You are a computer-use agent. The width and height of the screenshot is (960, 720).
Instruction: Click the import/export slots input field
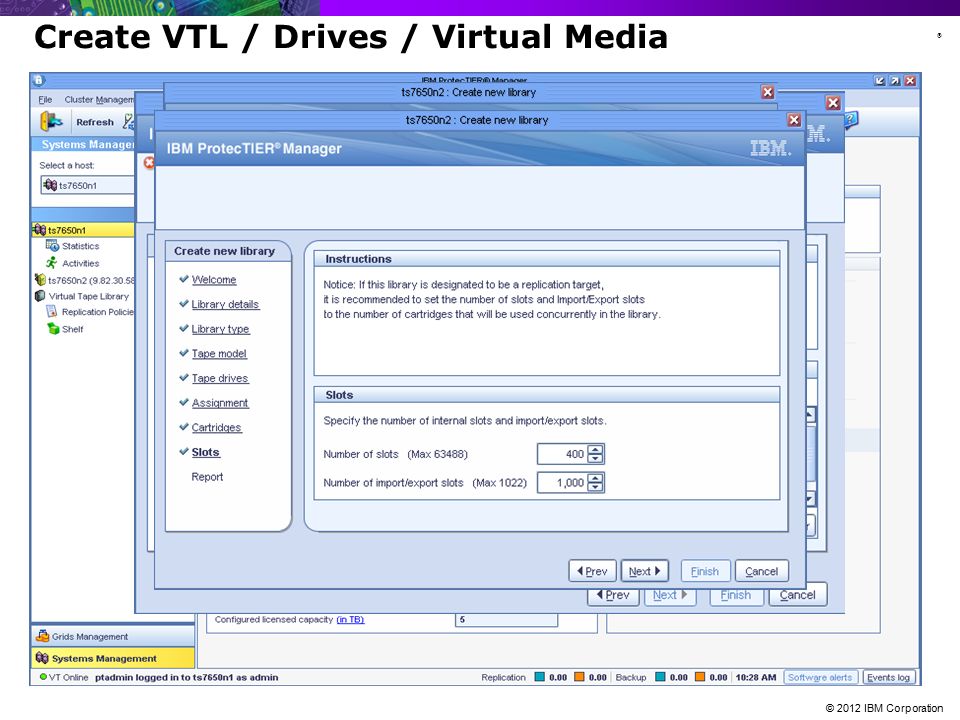point(562,482)
